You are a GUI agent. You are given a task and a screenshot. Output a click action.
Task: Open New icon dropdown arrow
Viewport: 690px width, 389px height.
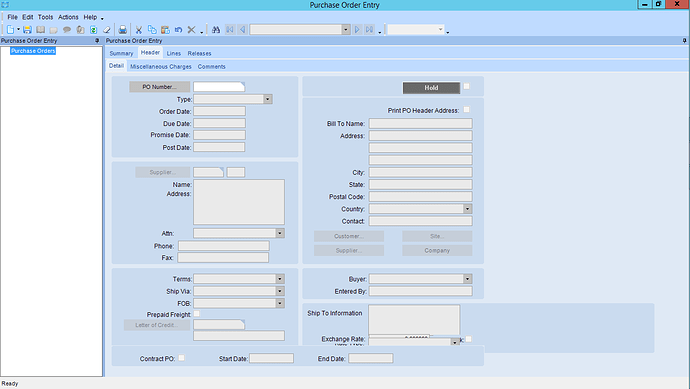click(18, 29)
